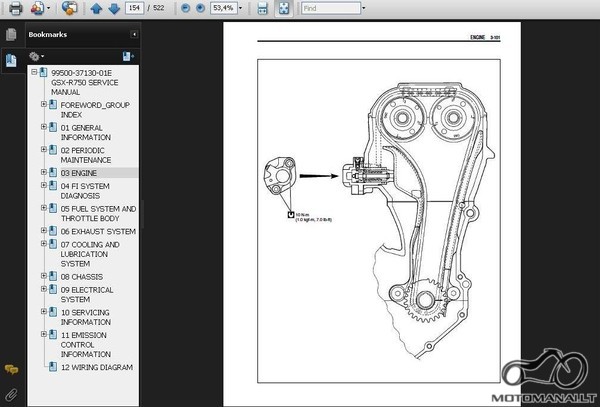Jump to FOREWORD_GROUP INDEX bookmark
The height and width of the screenshot is (407, 600).
(95, 110)
